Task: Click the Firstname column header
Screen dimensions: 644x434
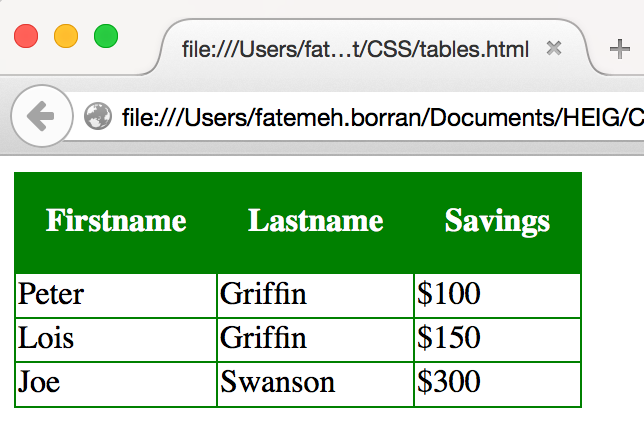Action: pyautogui.click(x=116, y=222)
